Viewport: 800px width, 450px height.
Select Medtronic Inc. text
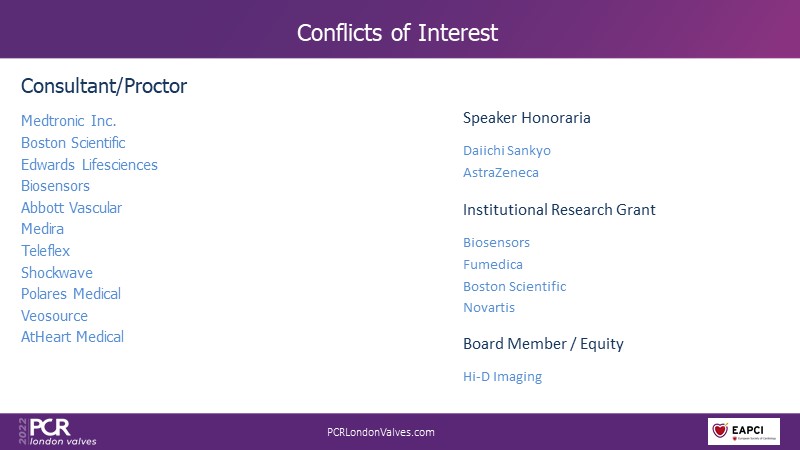[x=68, y=121]
